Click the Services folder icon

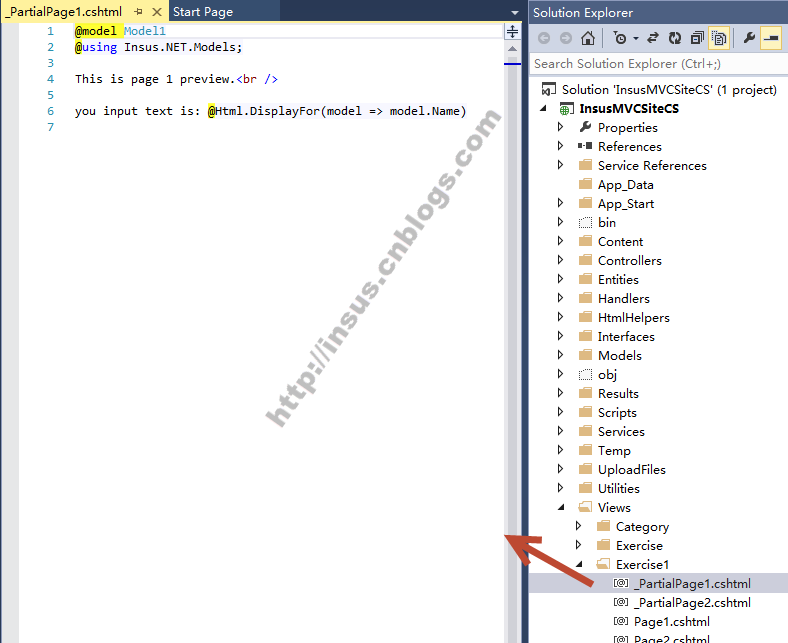(585, 431)
